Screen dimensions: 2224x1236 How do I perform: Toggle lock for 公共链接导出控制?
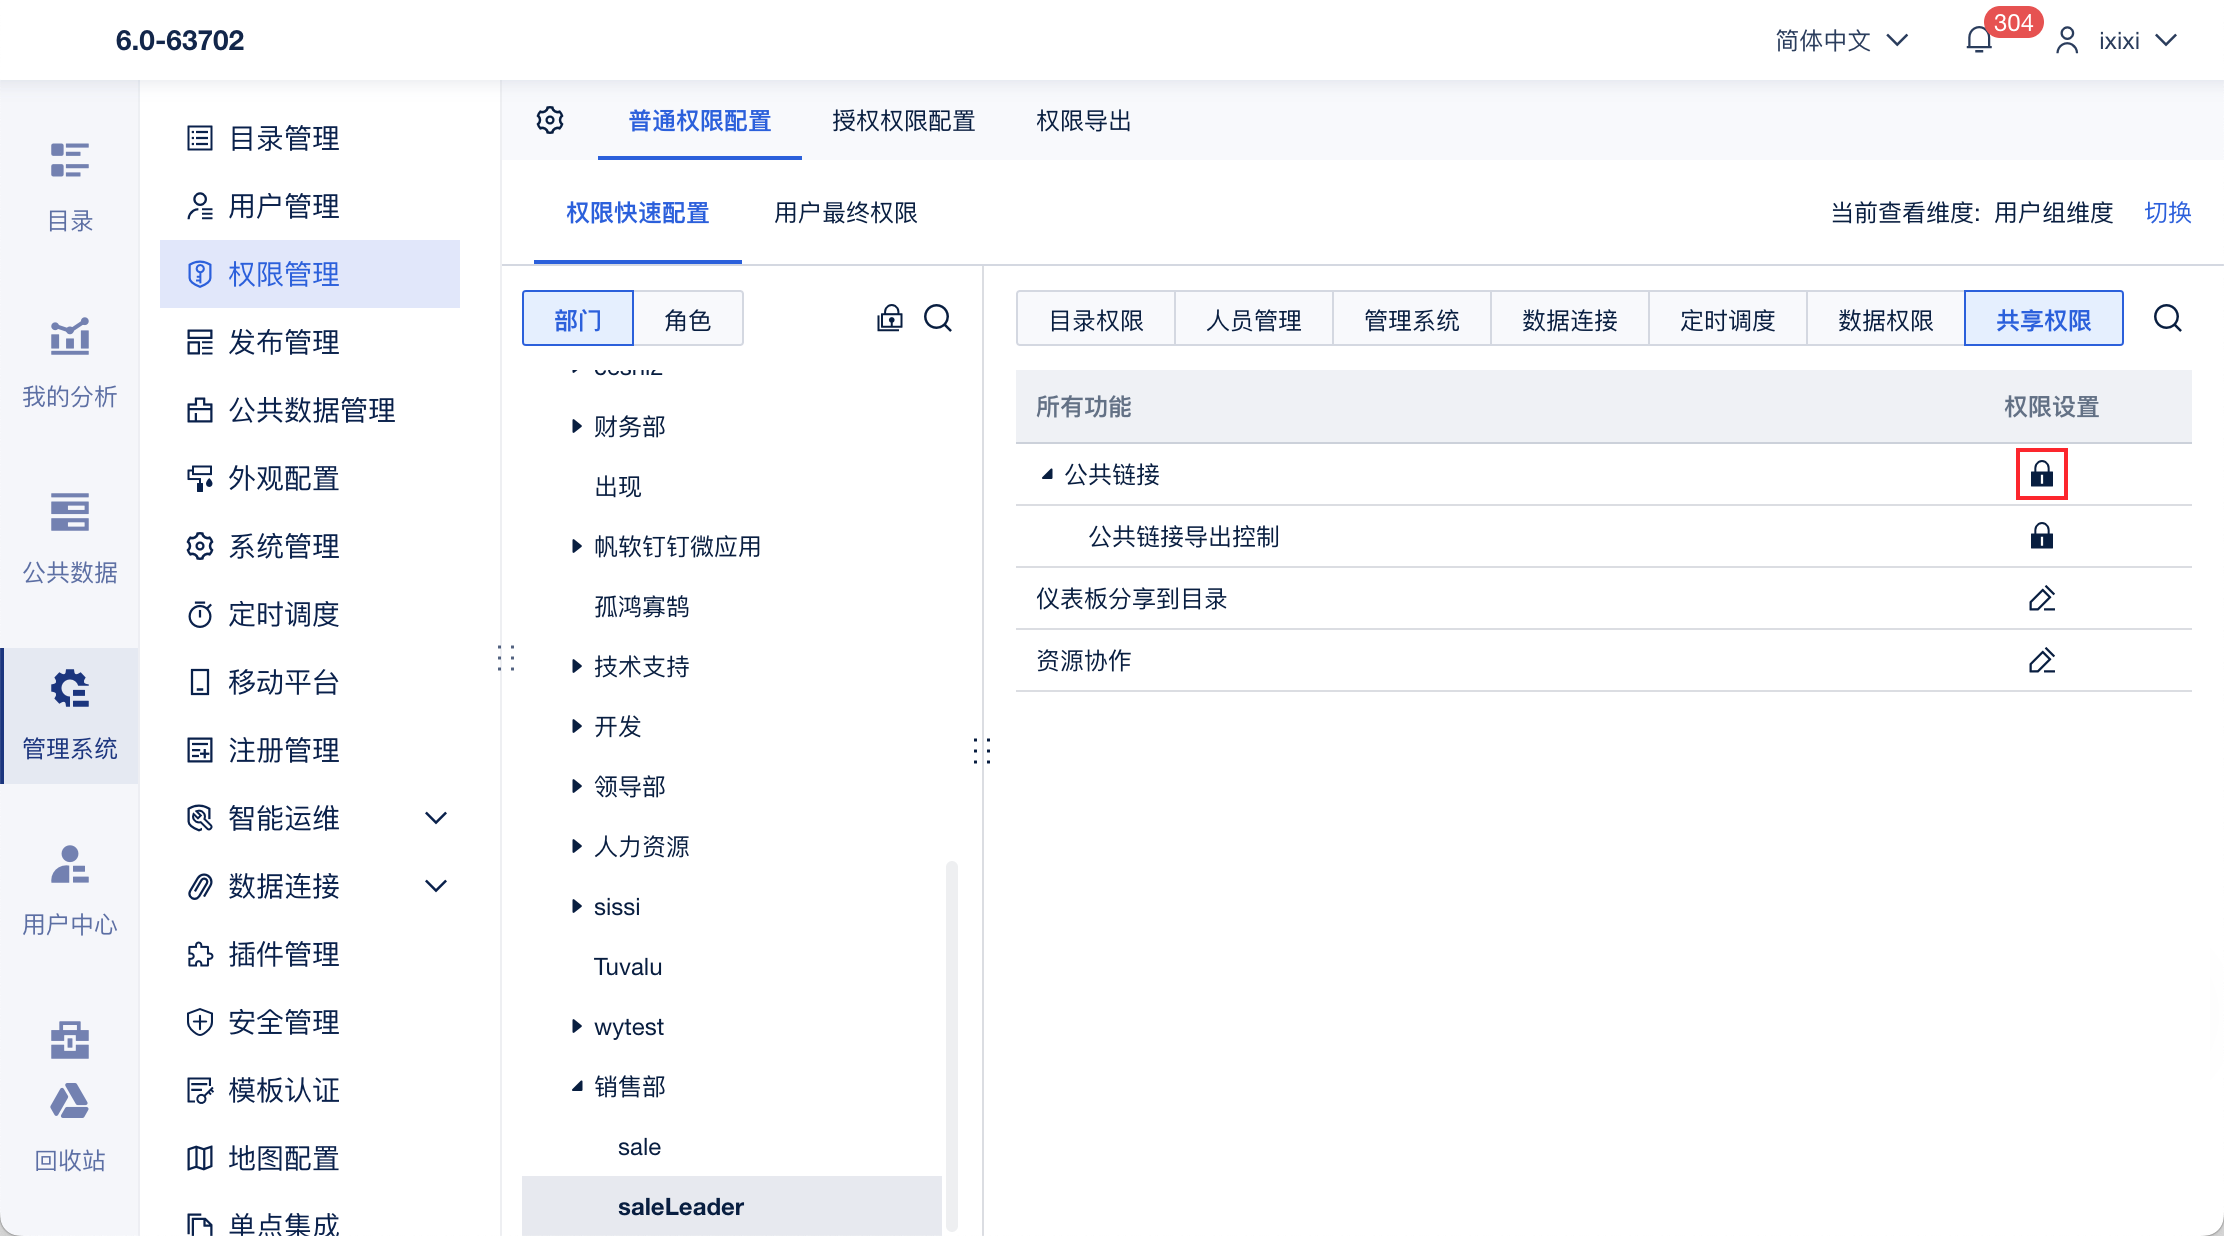point(2041,536)
